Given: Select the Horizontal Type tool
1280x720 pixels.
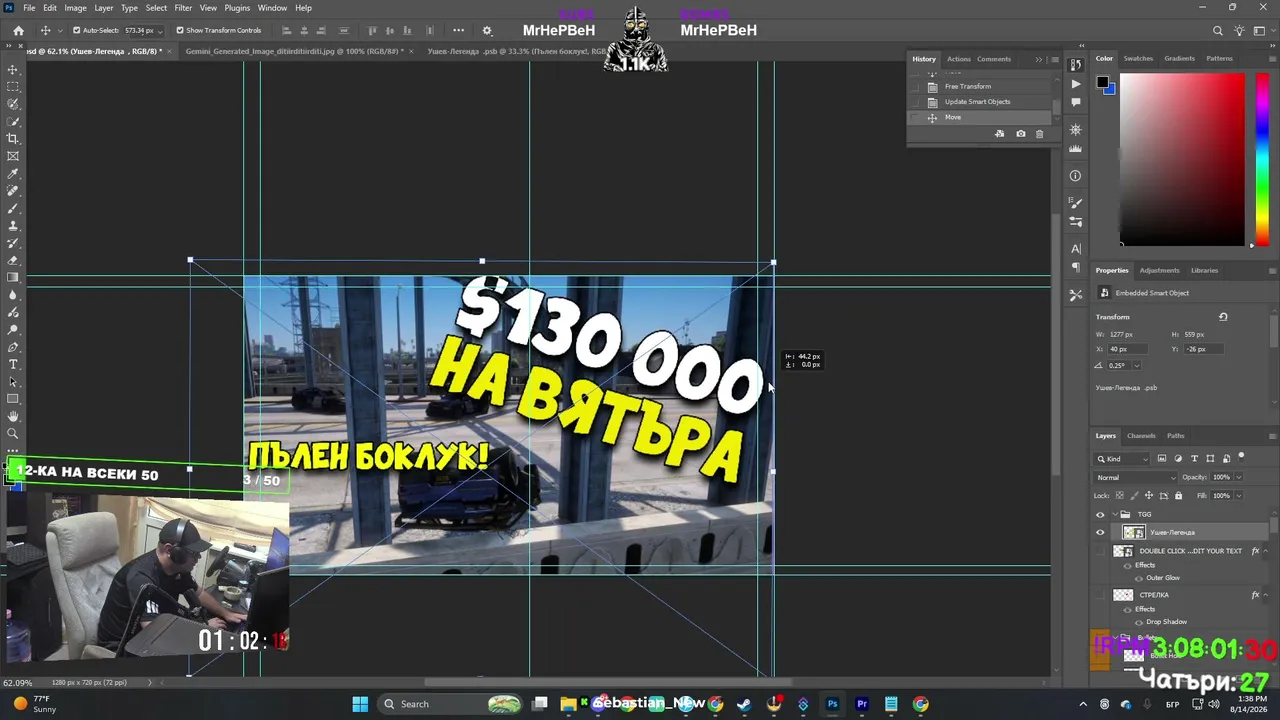Looking at the screenshot, I should pyautogui.click(x=13, y=364).
